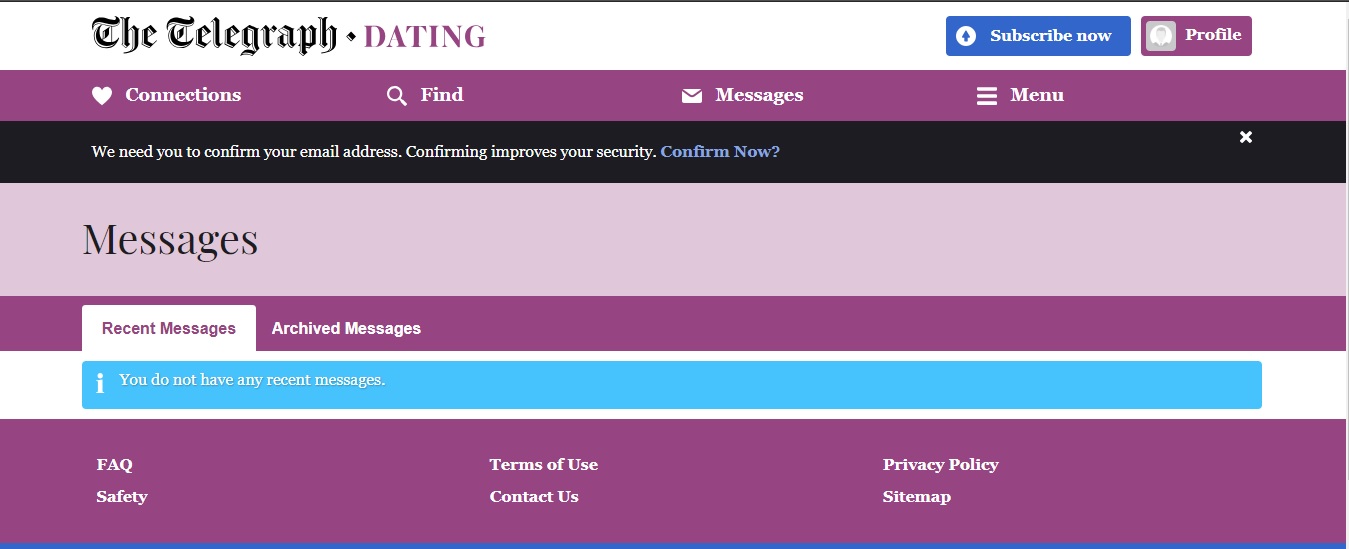Click the Subscribe now button
This screenshot has height=549, width=1349.
pos(1038,36)
